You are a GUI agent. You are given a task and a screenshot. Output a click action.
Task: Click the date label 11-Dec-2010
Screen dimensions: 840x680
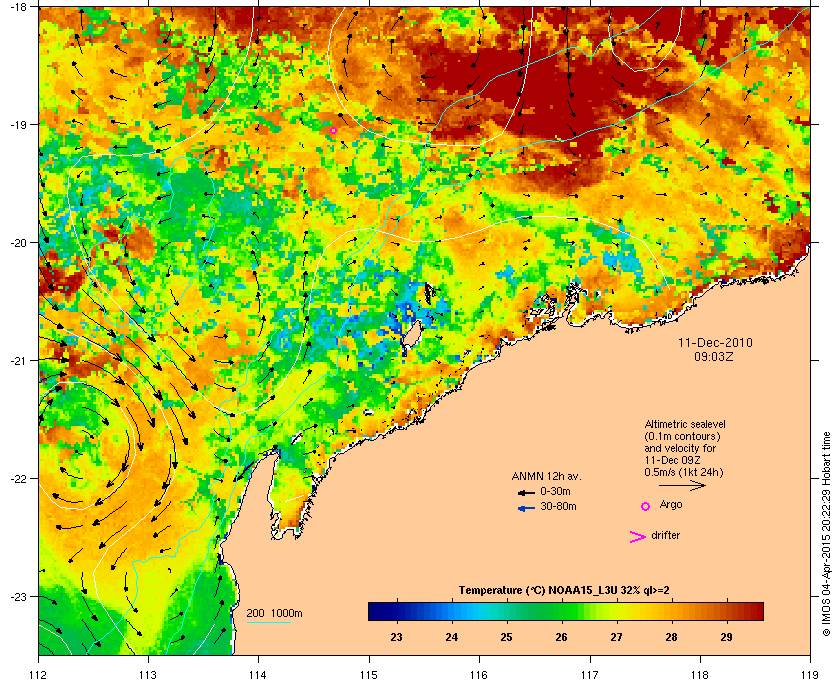pyautogui.click(x=715, y=343)
